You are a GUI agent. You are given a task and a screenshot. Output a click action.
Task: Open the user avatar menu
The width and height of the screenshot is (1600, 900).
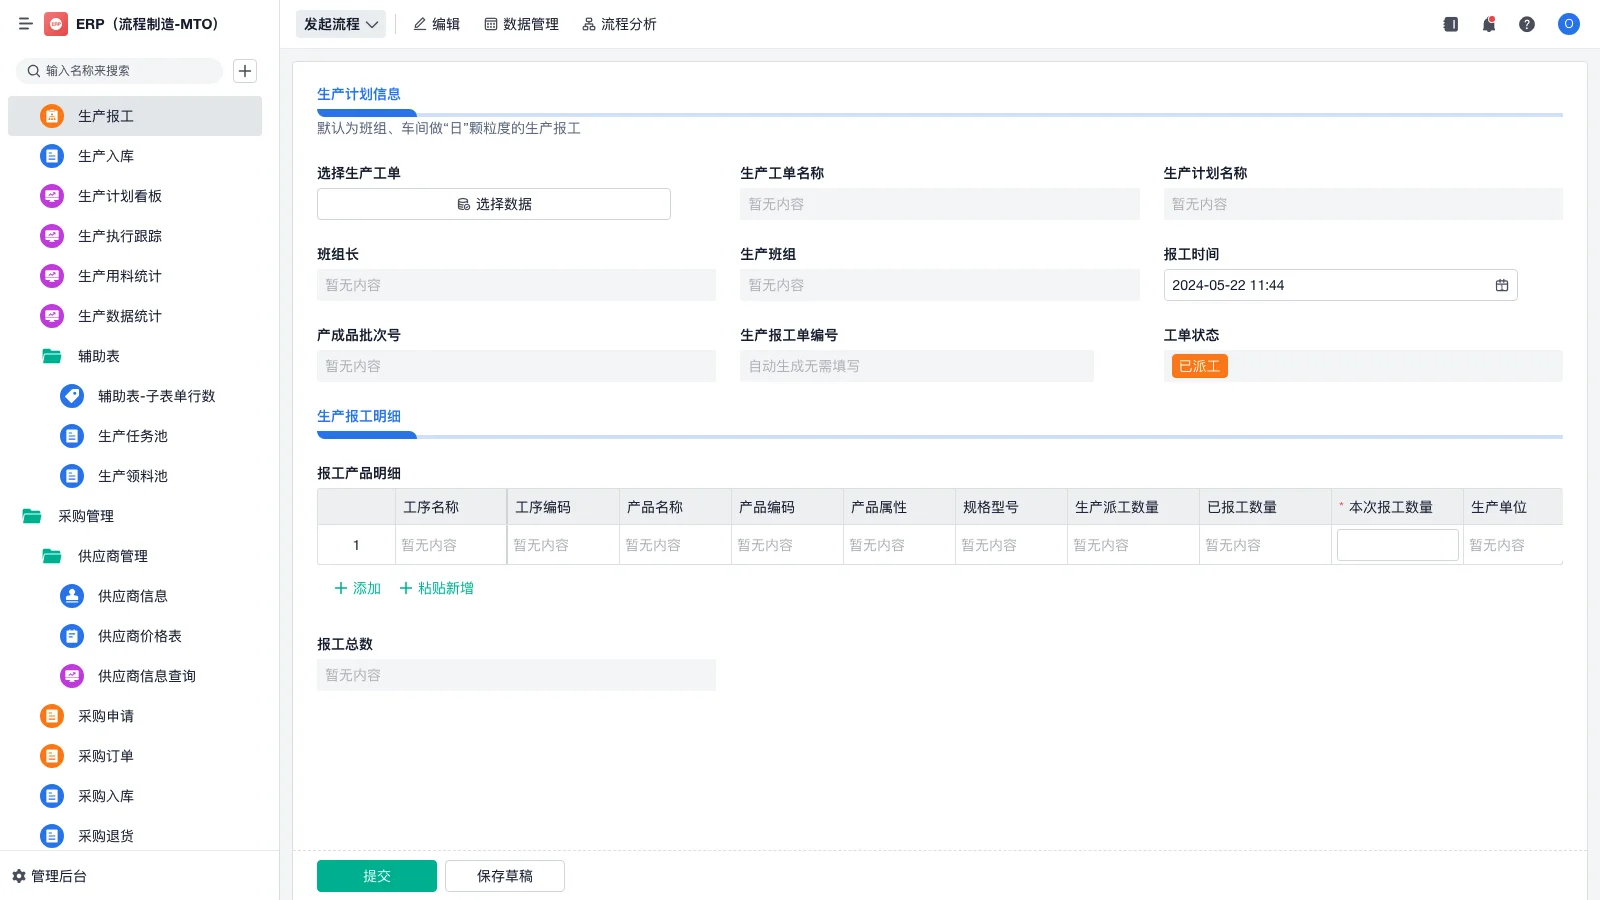[x=1569, y=24]
